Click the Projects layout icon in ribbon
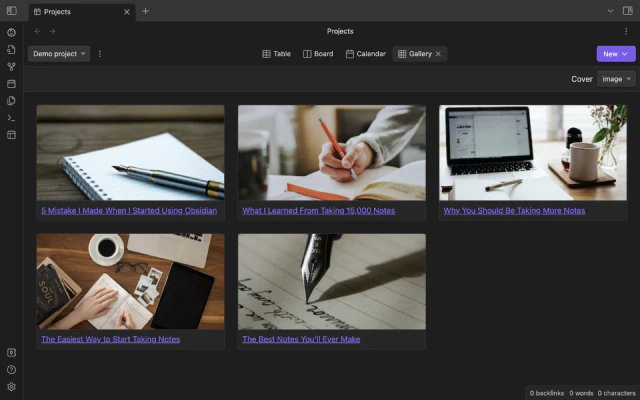The image size is (640, 400). point(11,134)
